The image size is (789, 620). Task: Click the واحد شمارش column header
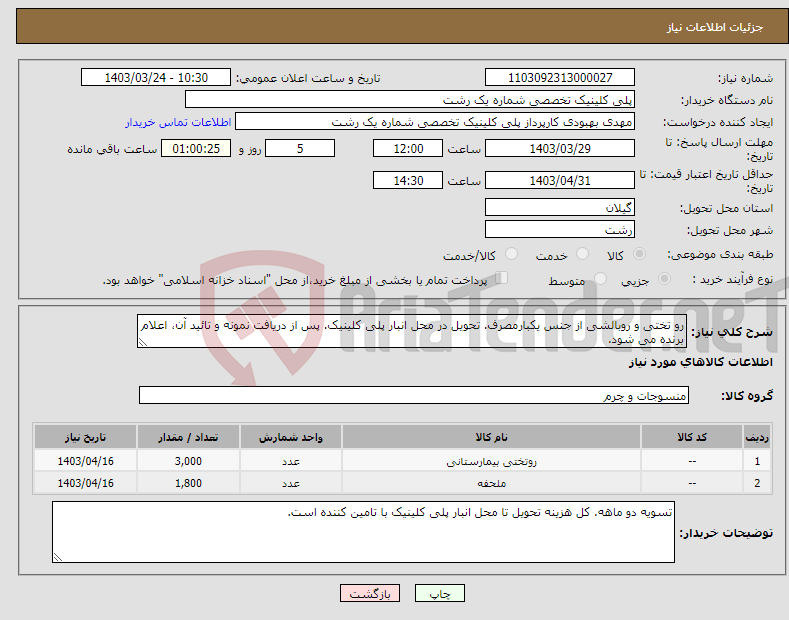click(291, 437)
